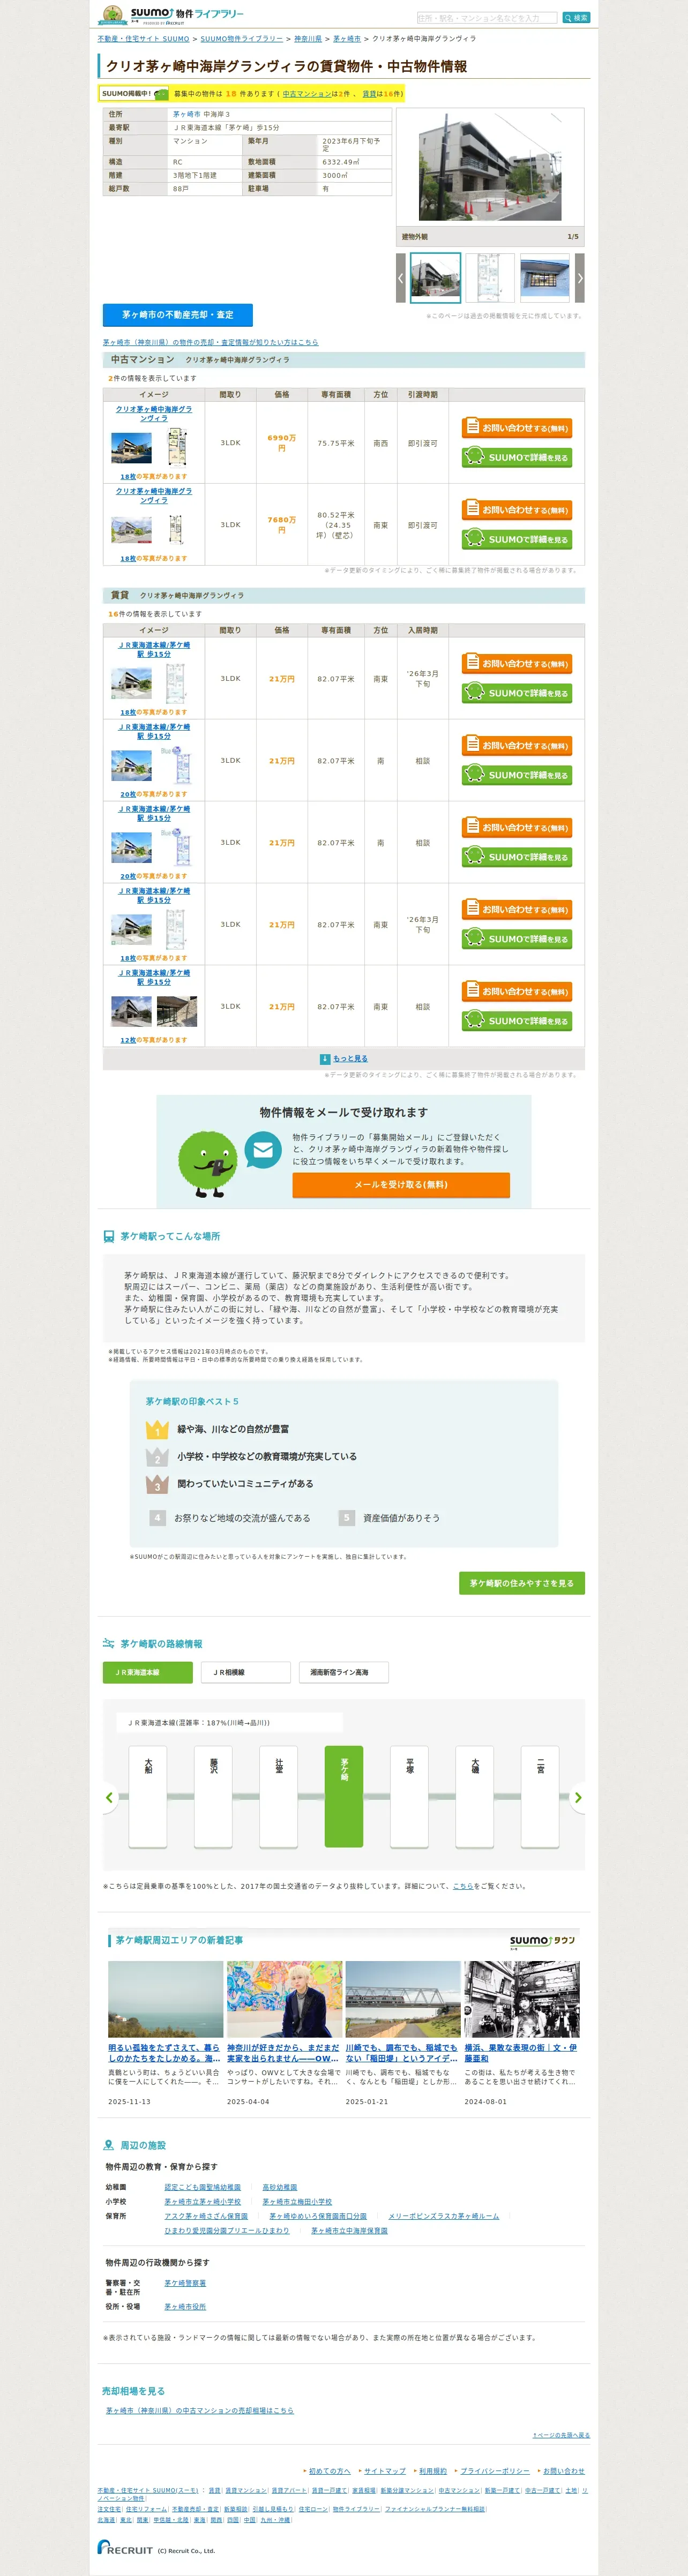Image resolution: width=688 pixels, height=2576 pixels.
Task: Click こちら link under congestion note
Action: coord(463,1886)
